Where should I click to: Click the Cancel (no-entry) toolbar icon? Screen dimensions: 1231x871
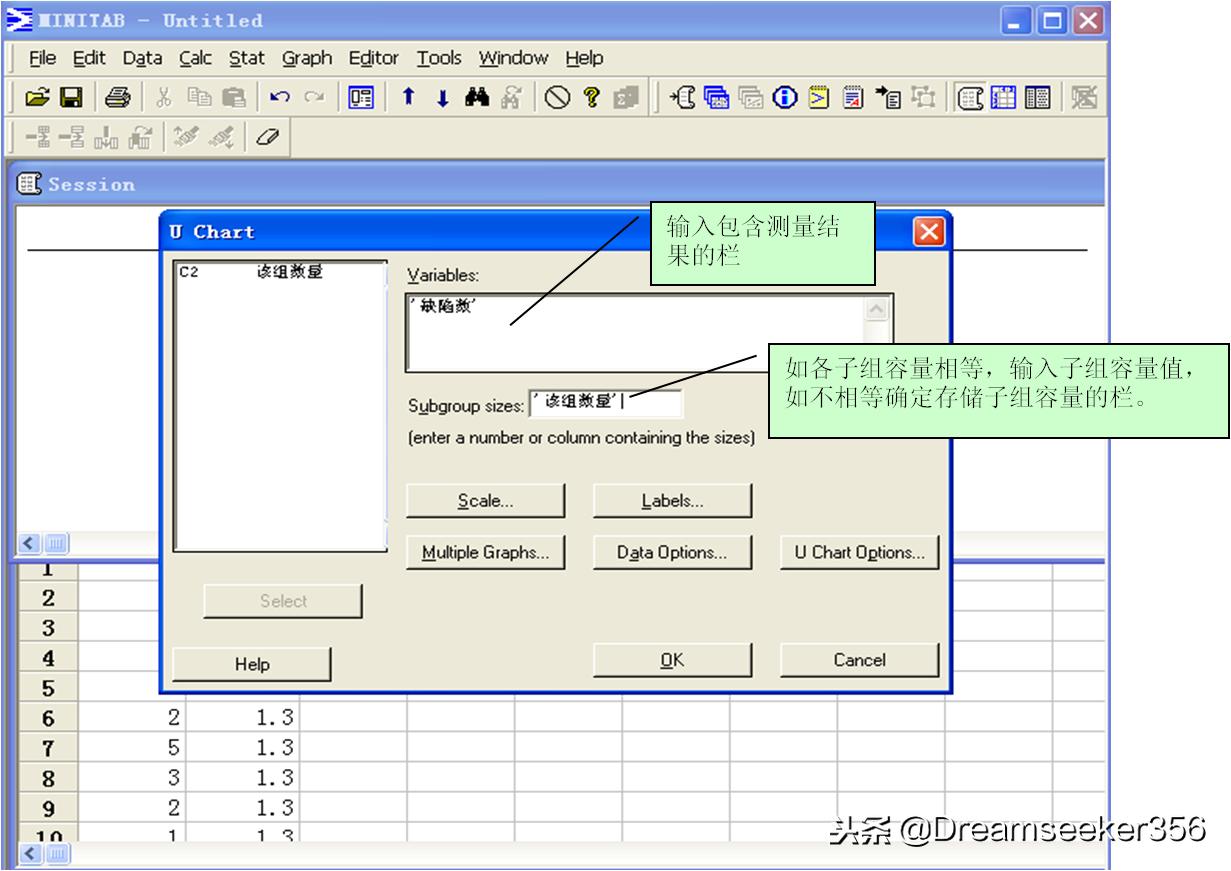(557, 98)
